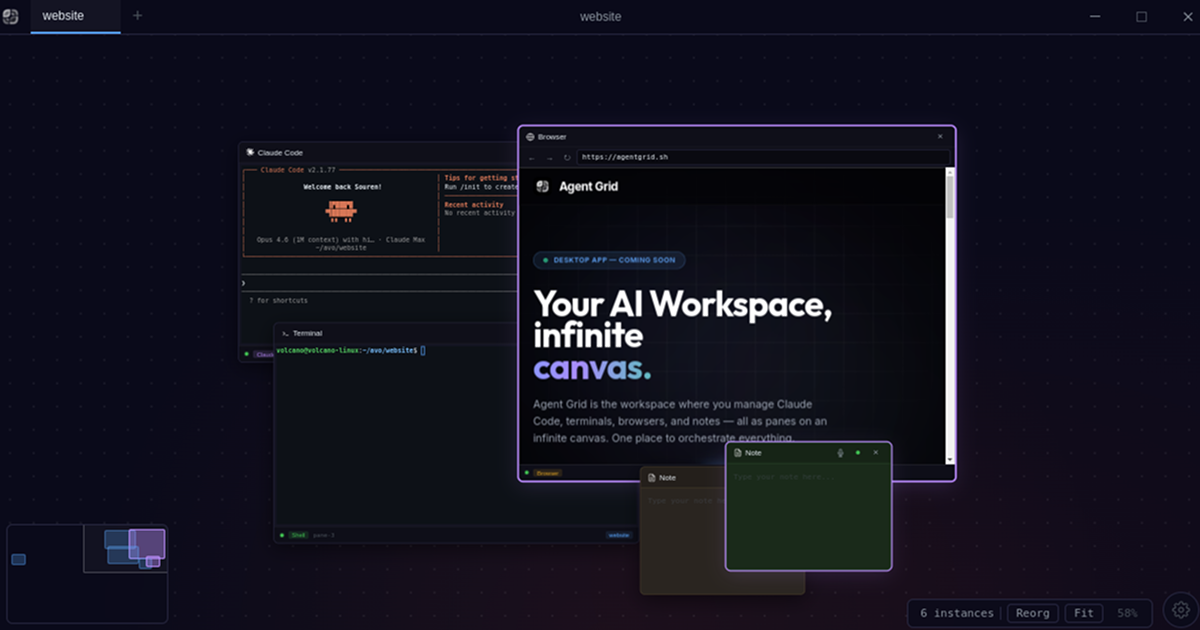Go back in the Browser pane
The height and width of the screenshot is (630, 1200).
pyautogui.click(x=532, y=157)
